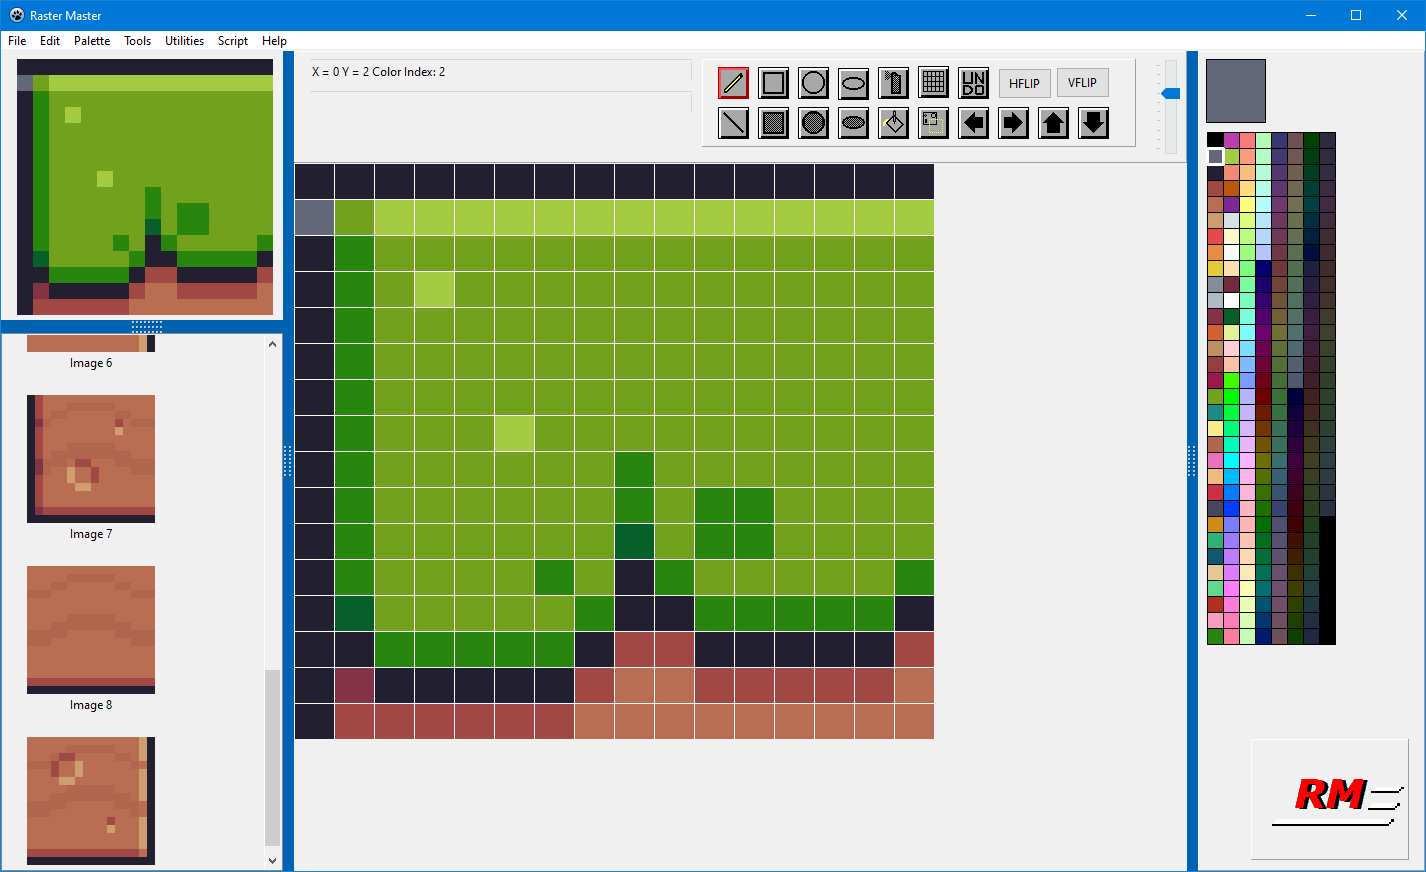1426x872 pixels.
Task: Click the VFLIP button
Action: coord(1082,83)
